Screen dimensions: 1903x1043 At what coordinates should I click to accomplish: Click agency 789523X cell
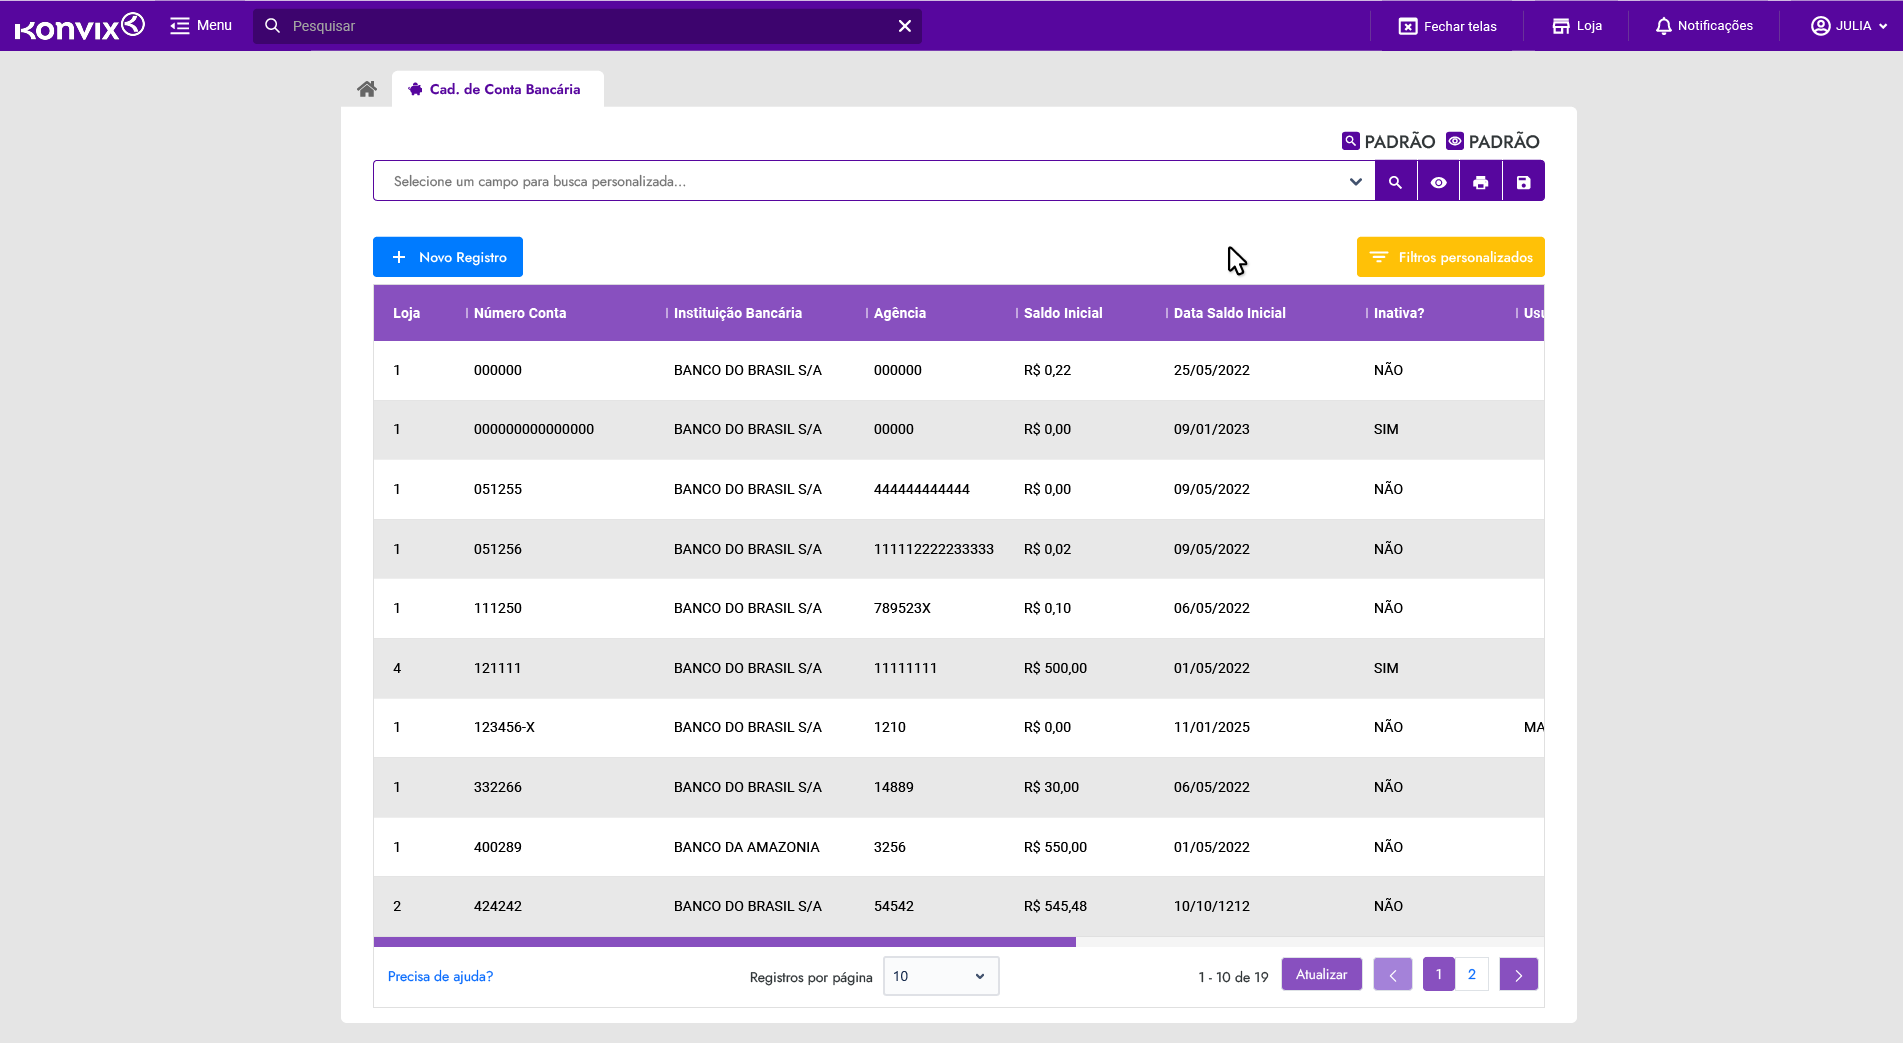tap(902, 608)
